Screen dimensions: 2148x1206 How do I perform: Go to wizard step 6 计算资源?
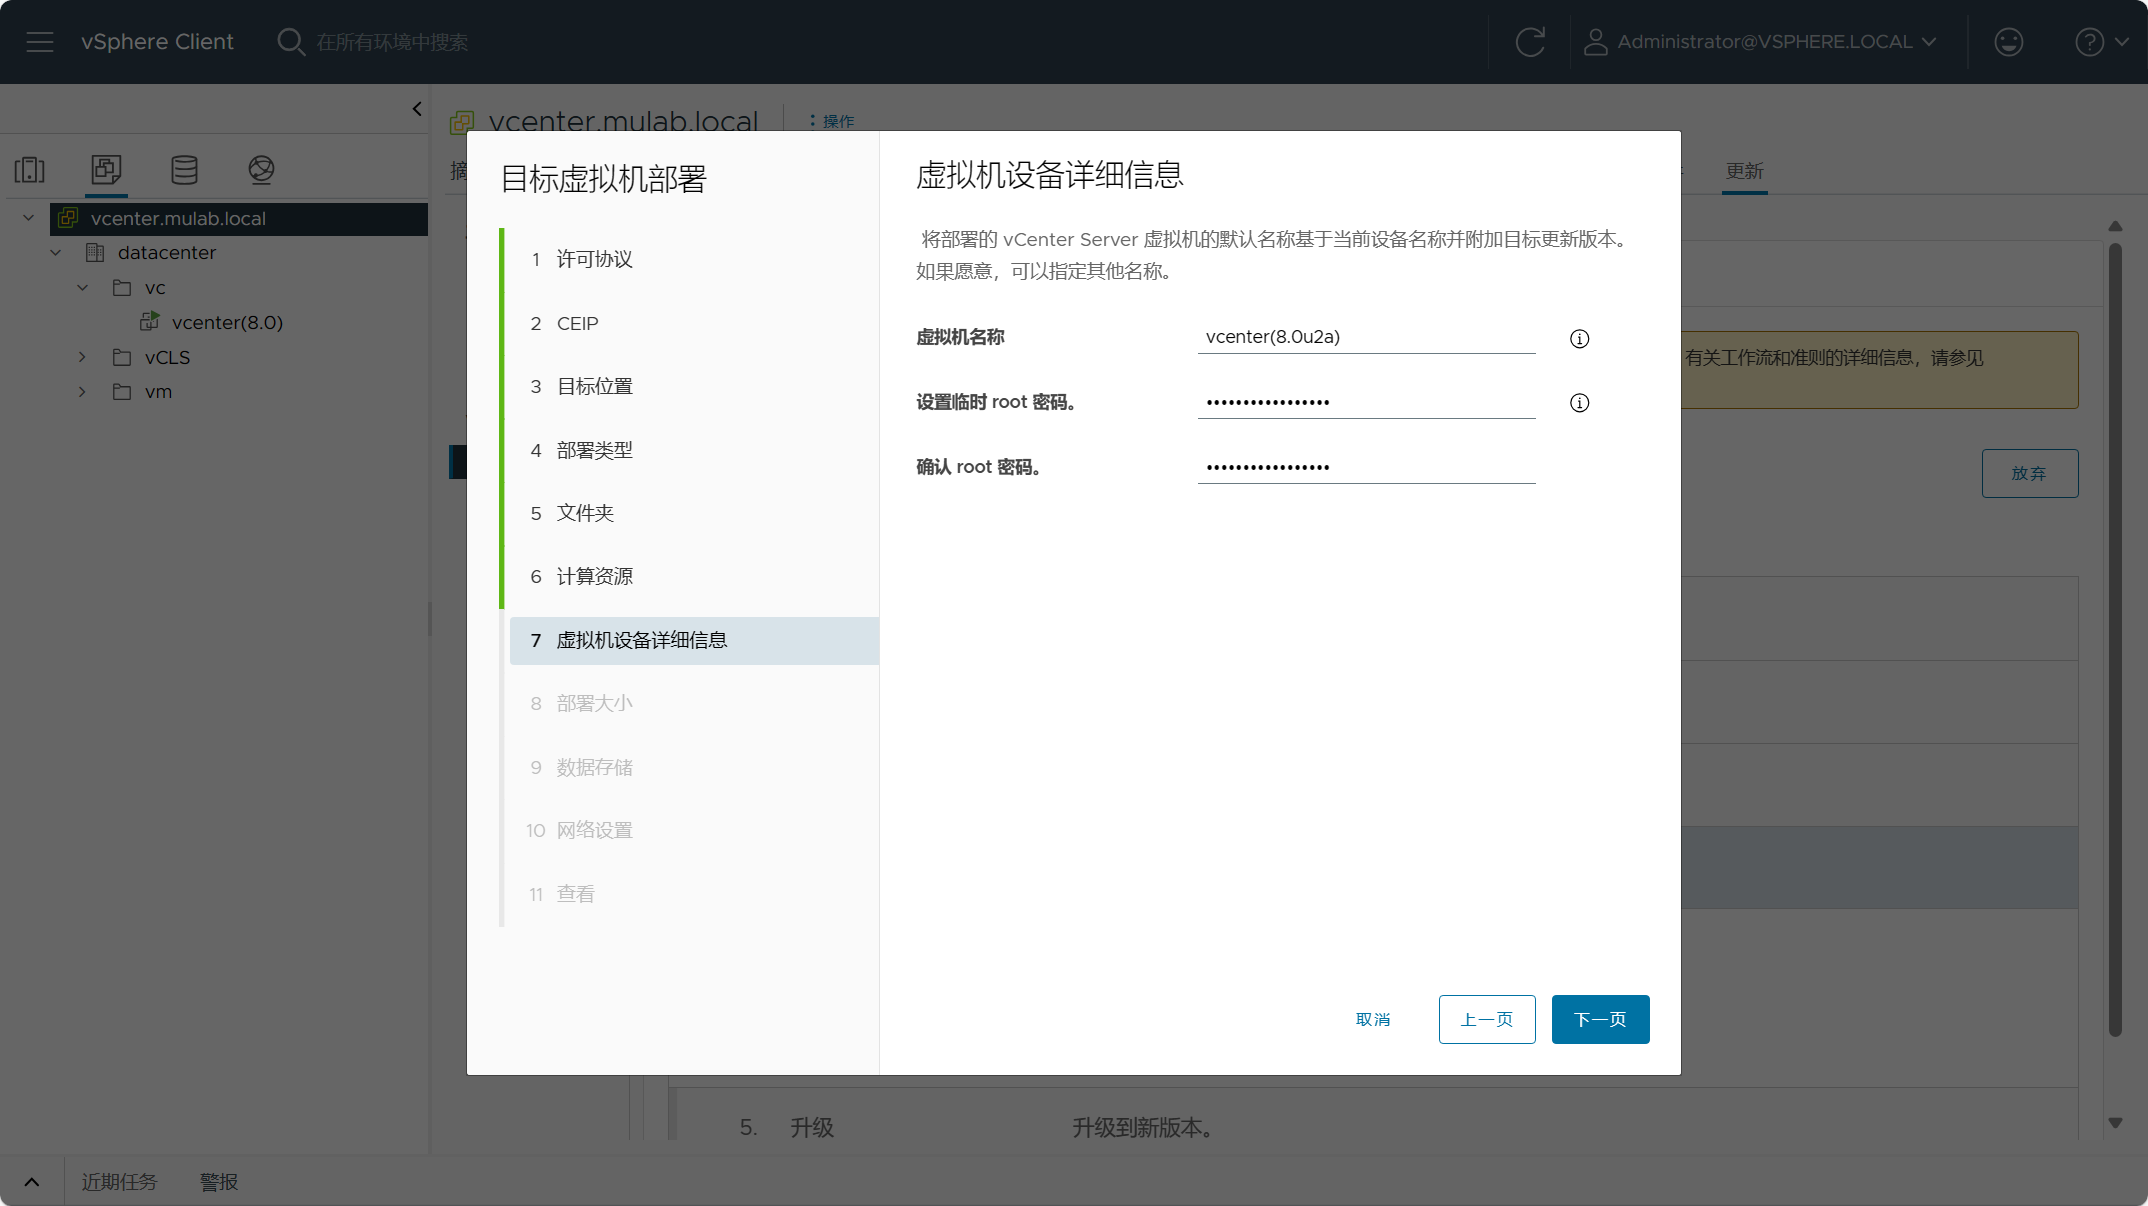(x=594, y=576)
